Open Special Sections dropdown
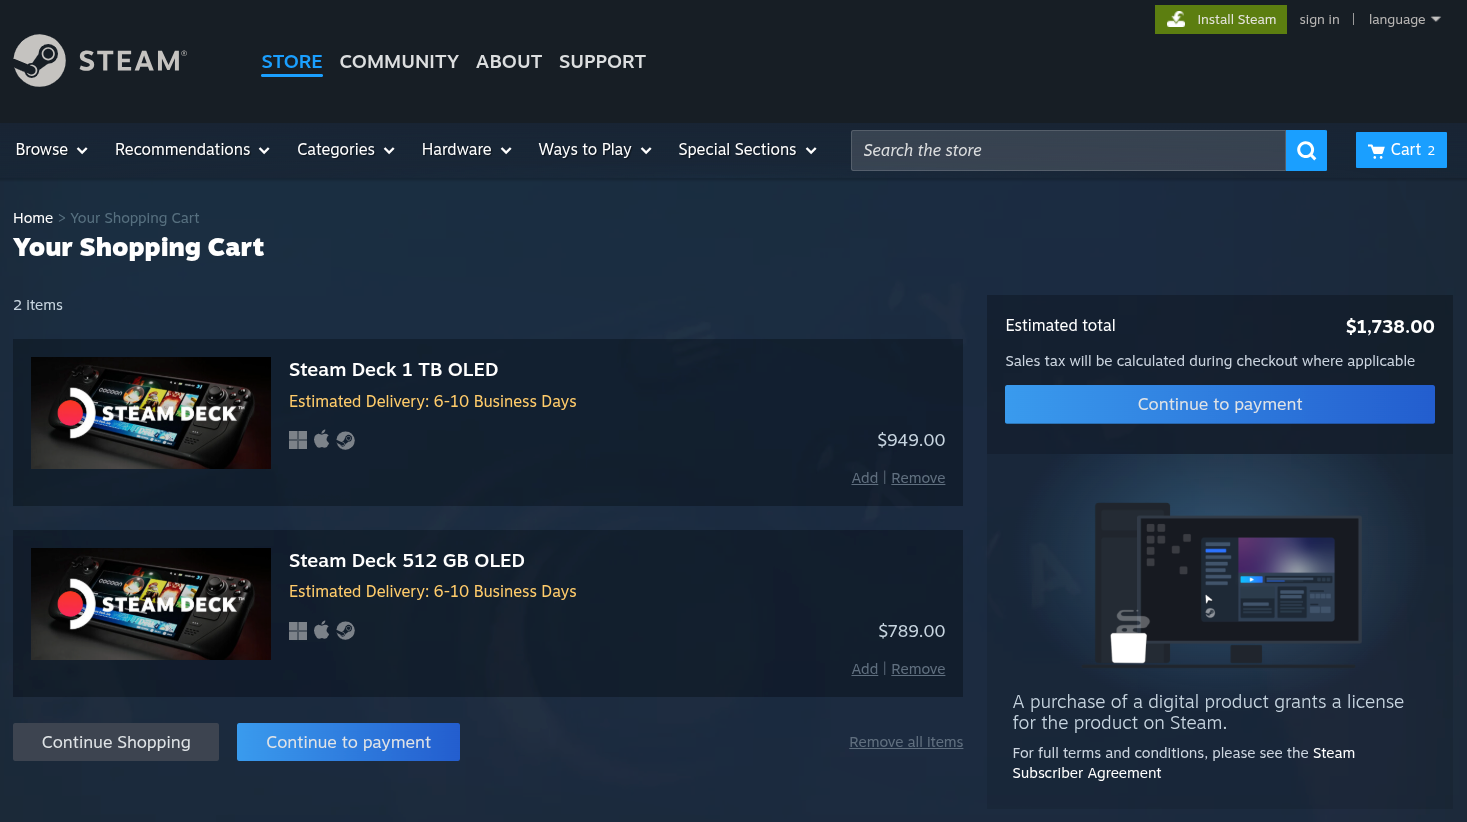The width and height of the screenshot is (1467, 822). pos(748,150)
